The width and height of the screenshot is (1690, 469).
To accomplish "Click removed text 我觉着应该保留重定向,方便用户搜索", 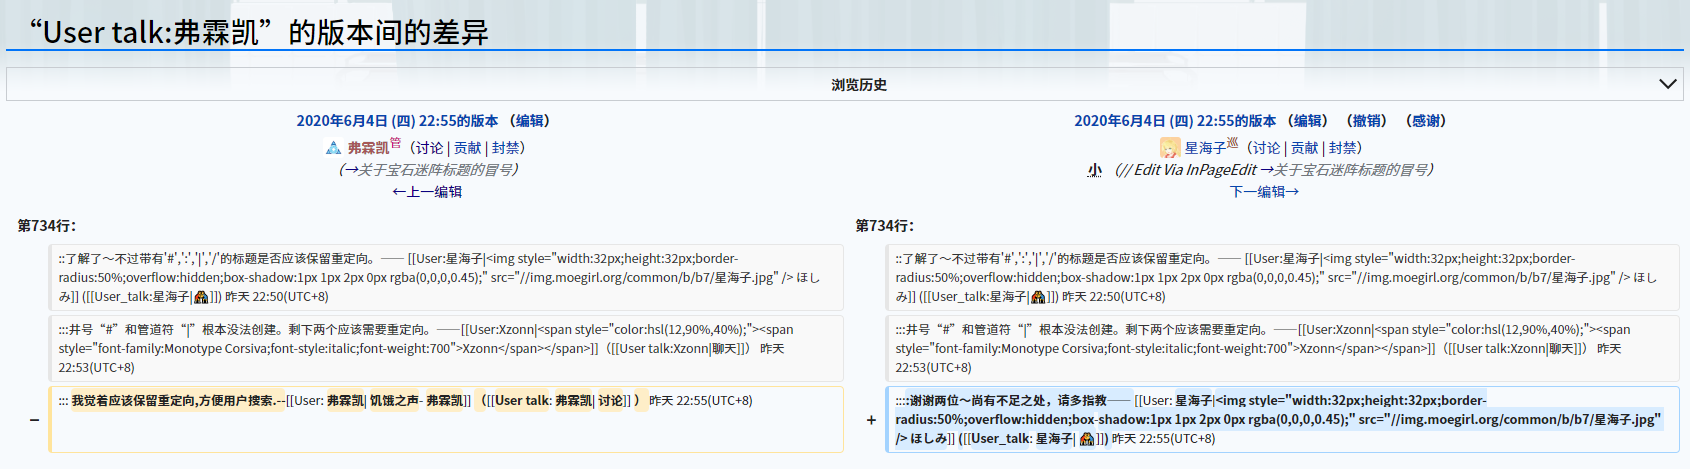I will [x=173, y=401].
